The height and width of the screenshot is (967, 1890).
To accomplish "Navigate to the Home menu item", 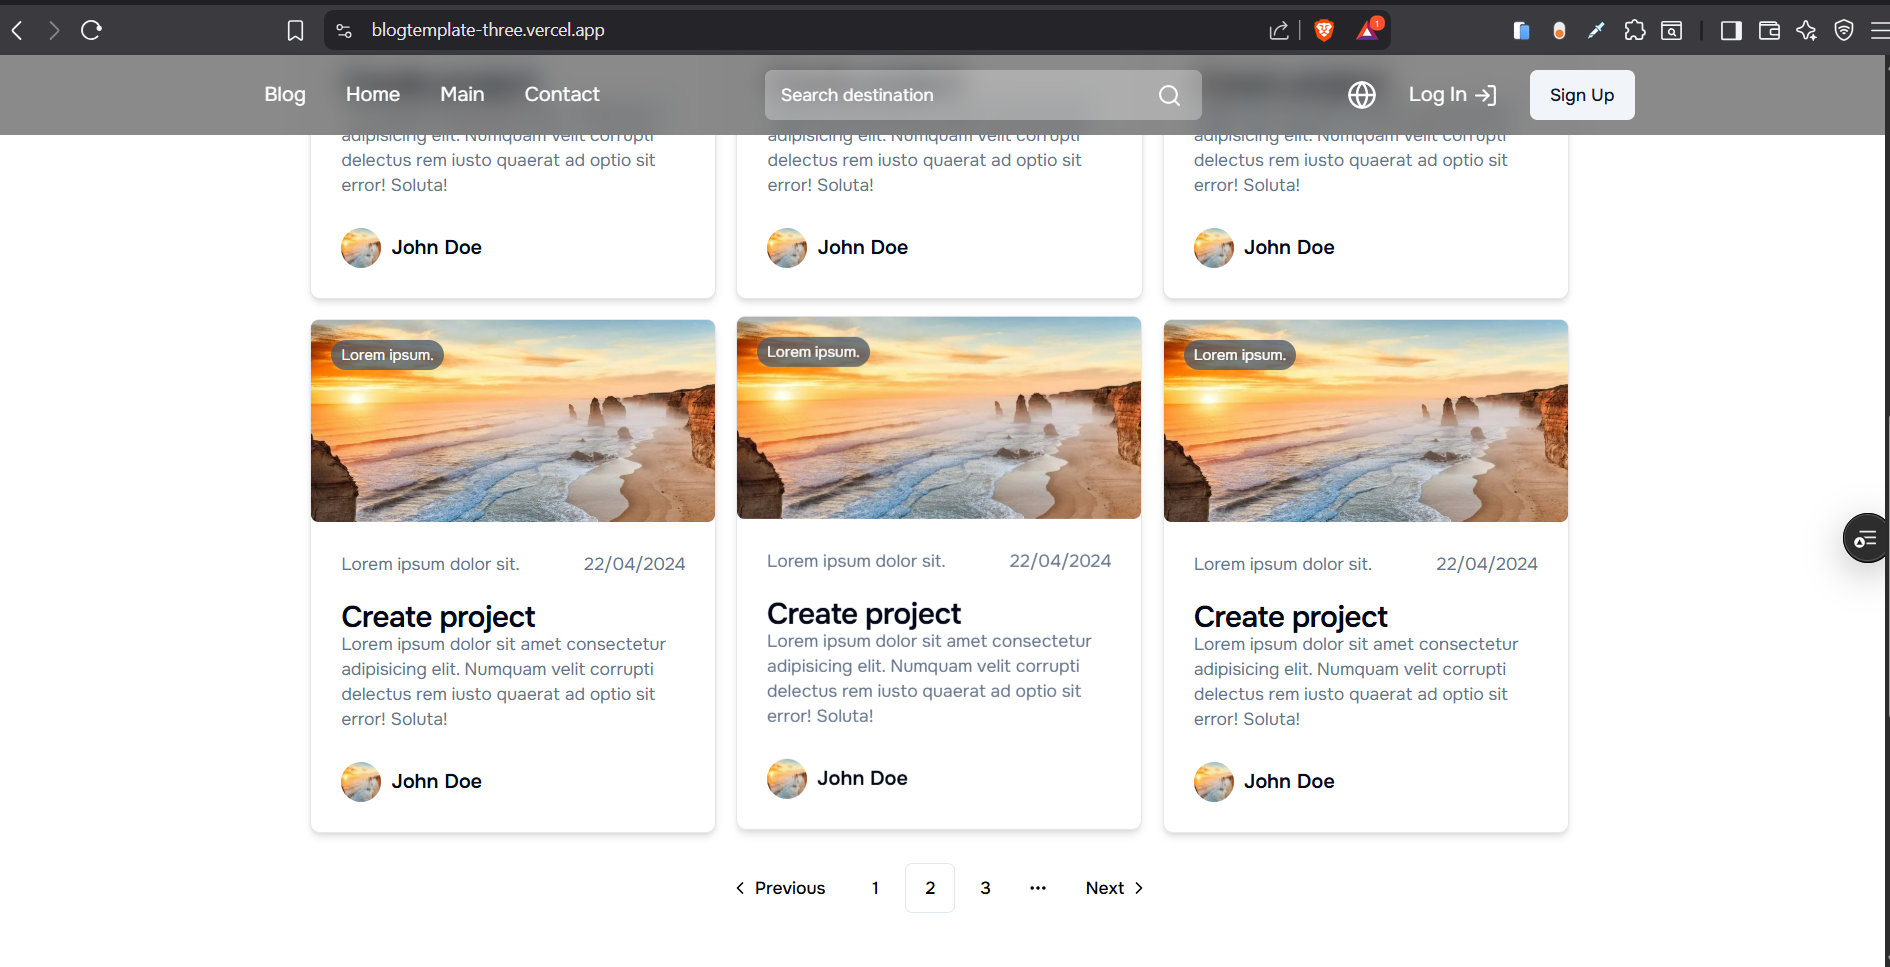I will click(373, 94).
